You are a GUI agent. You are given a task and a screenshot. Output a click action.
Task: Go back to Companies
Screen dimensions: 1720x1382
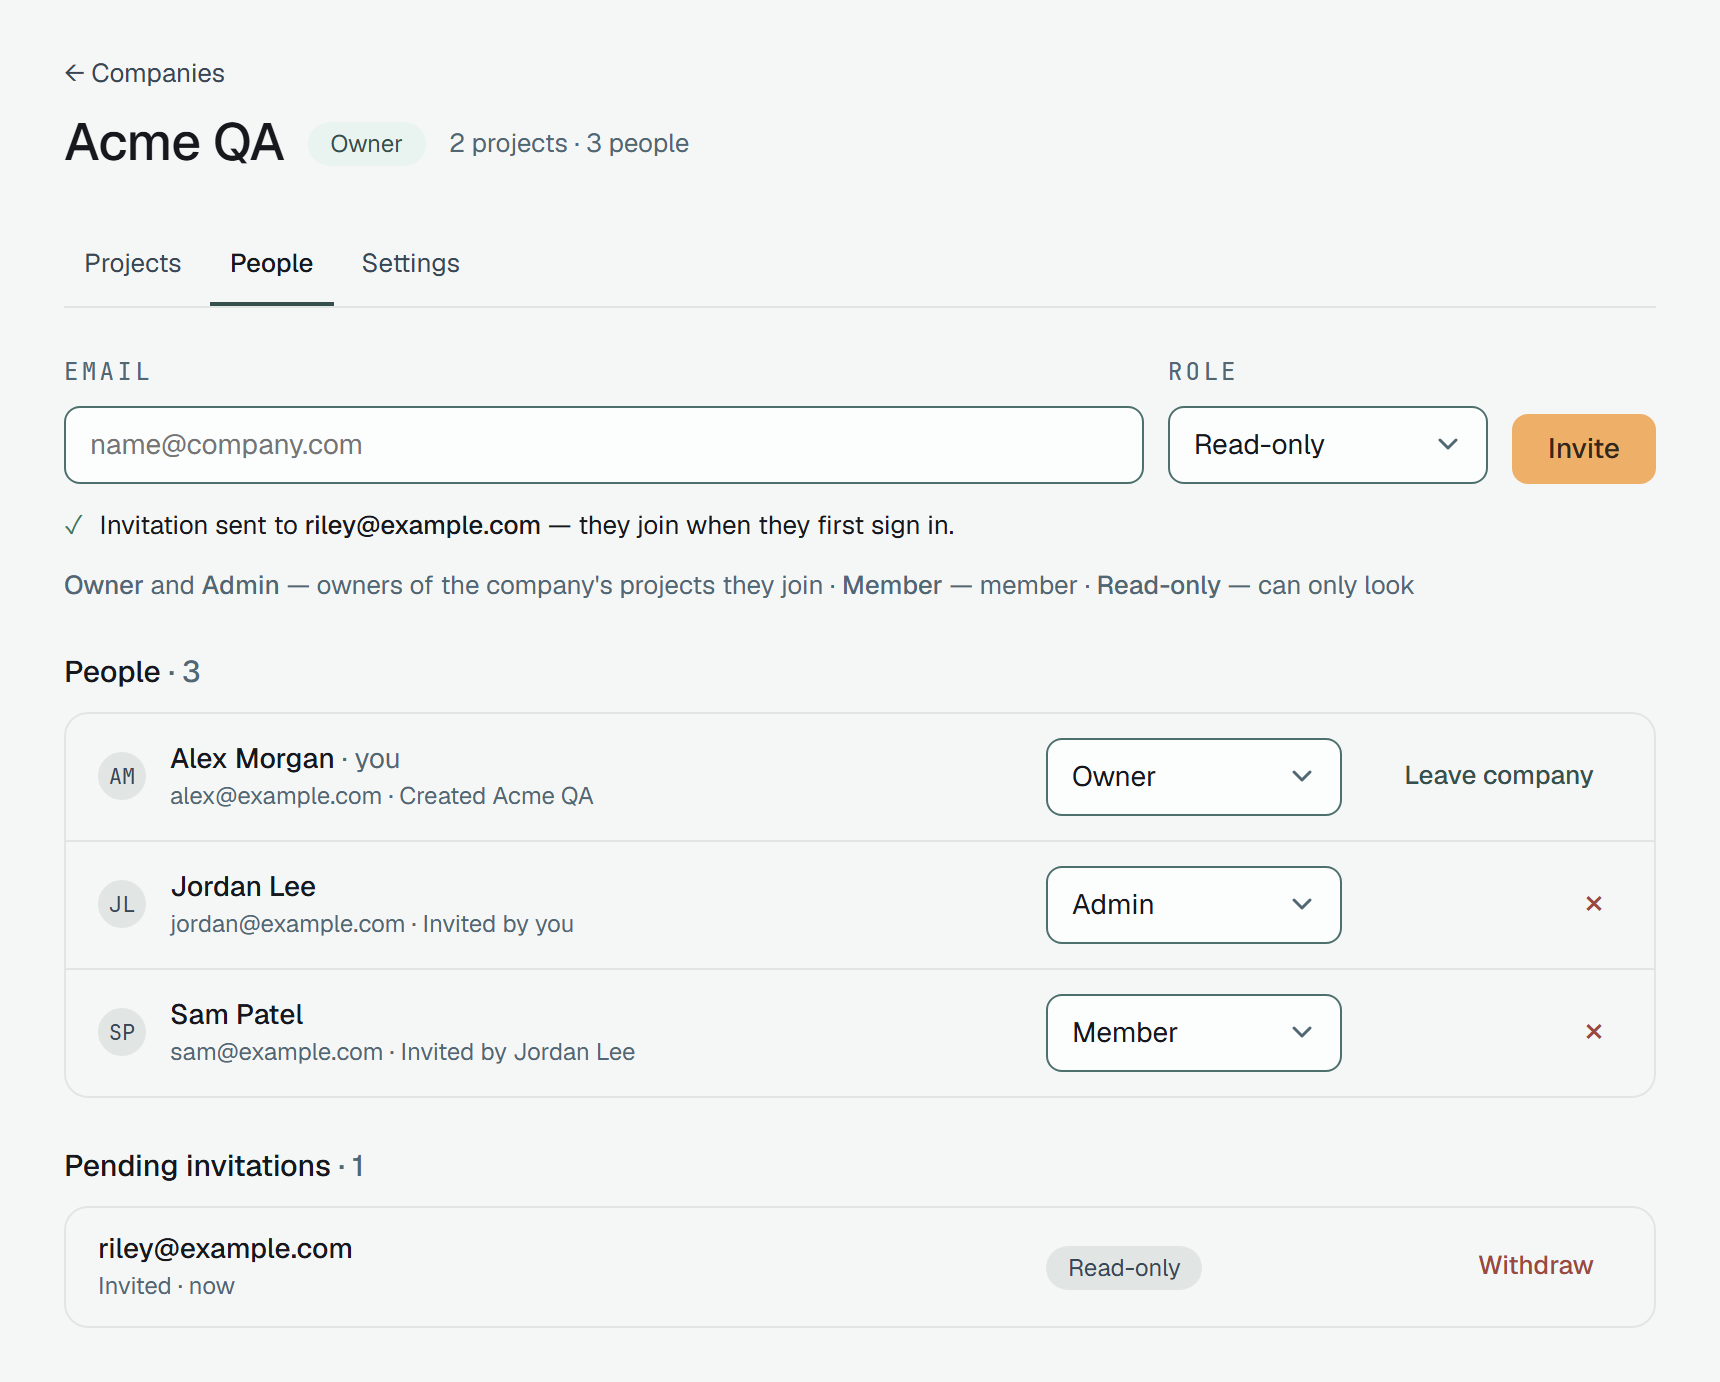point(145,73)
